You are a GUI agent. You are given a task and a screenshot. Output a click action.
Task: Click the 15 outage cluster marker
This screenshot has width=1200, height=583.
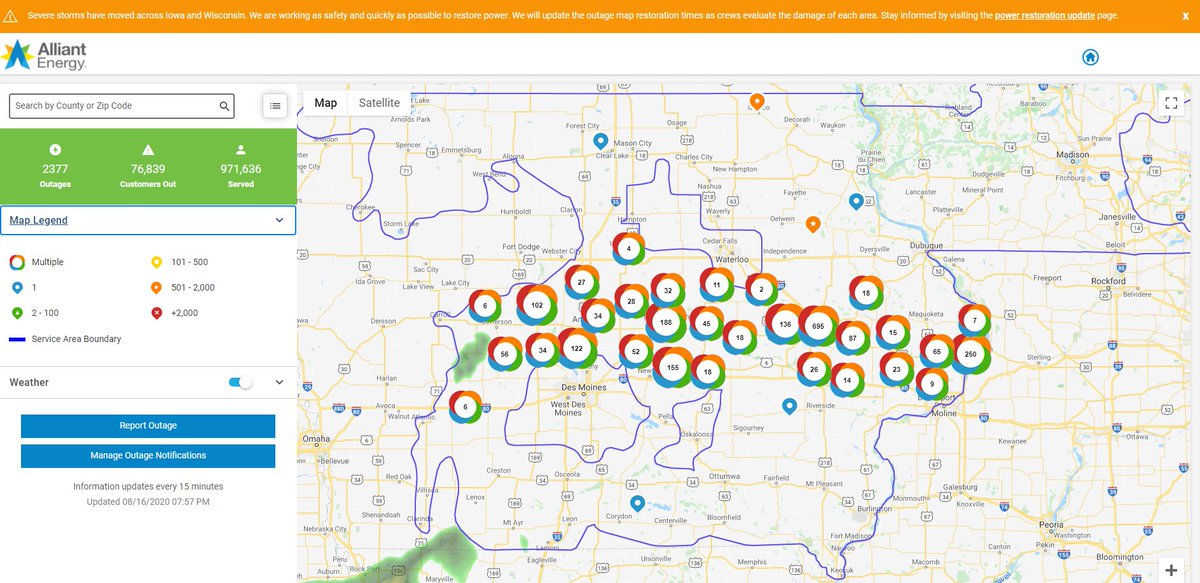coord(893,332)
